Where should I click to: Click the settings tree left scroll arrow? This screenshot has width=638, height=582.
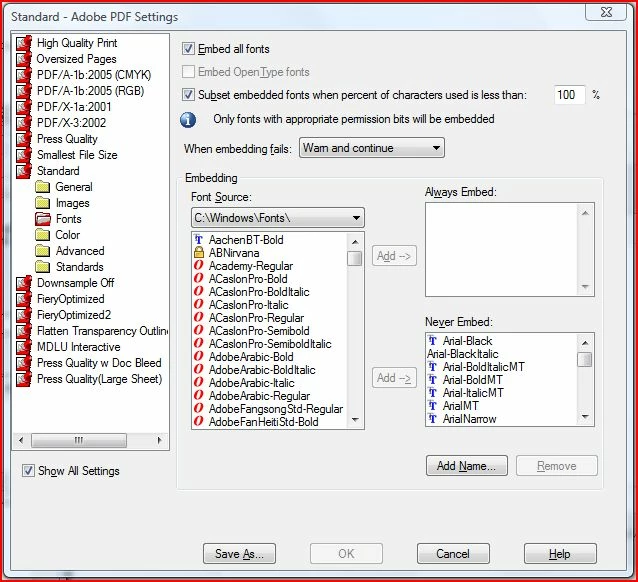pos(21,440)
